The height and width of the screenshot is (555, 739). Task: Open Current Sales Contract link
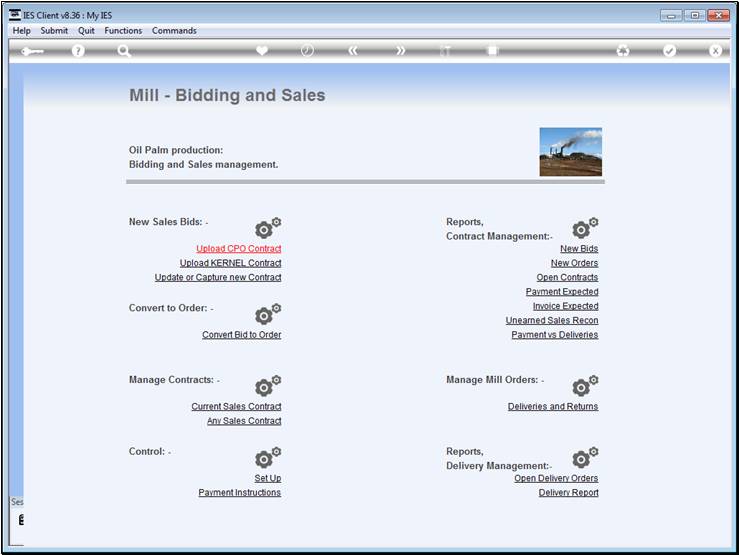236,407
